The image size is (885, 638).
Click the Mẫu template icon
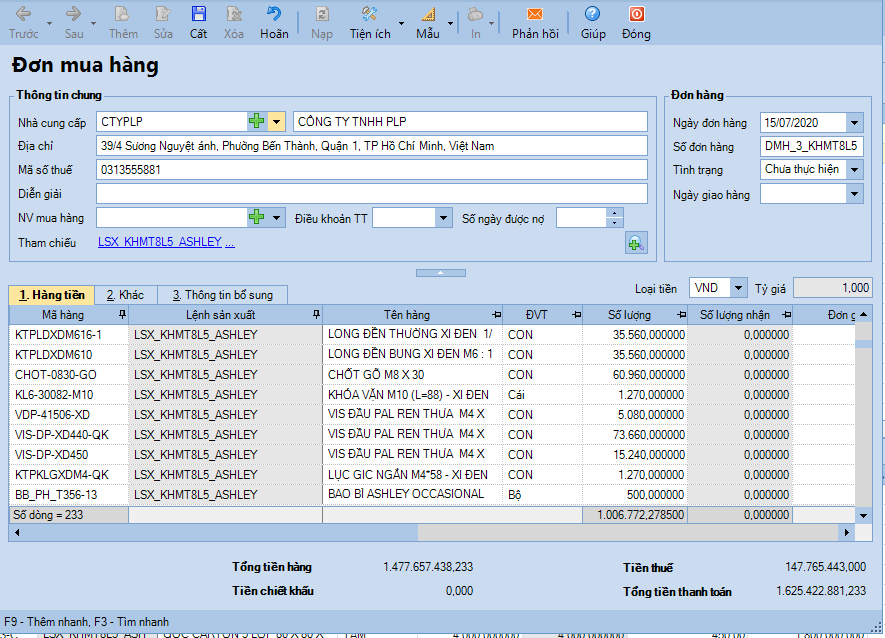tap(428, 15)
